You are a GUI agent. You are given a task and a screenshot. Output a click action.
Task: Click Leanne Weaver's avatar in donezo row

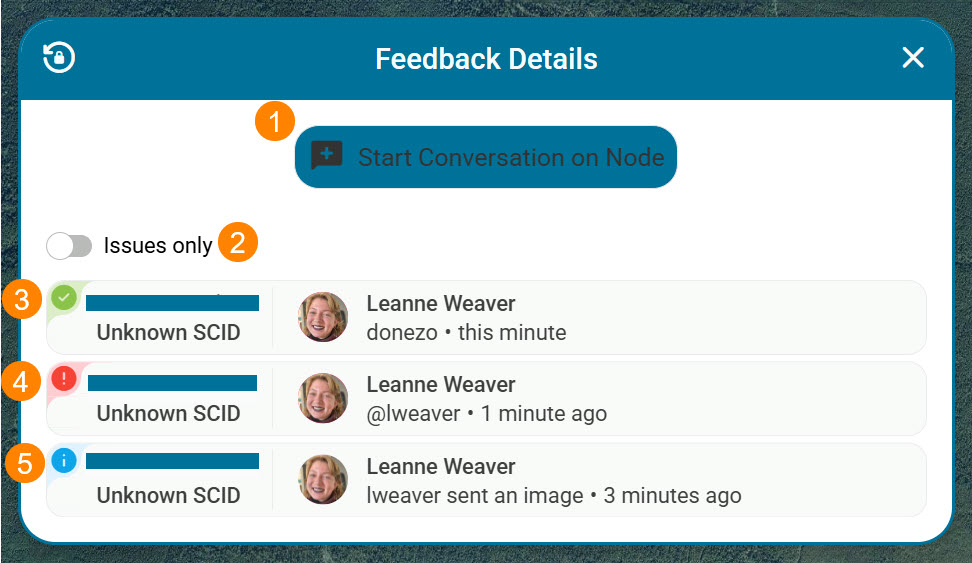323,317
